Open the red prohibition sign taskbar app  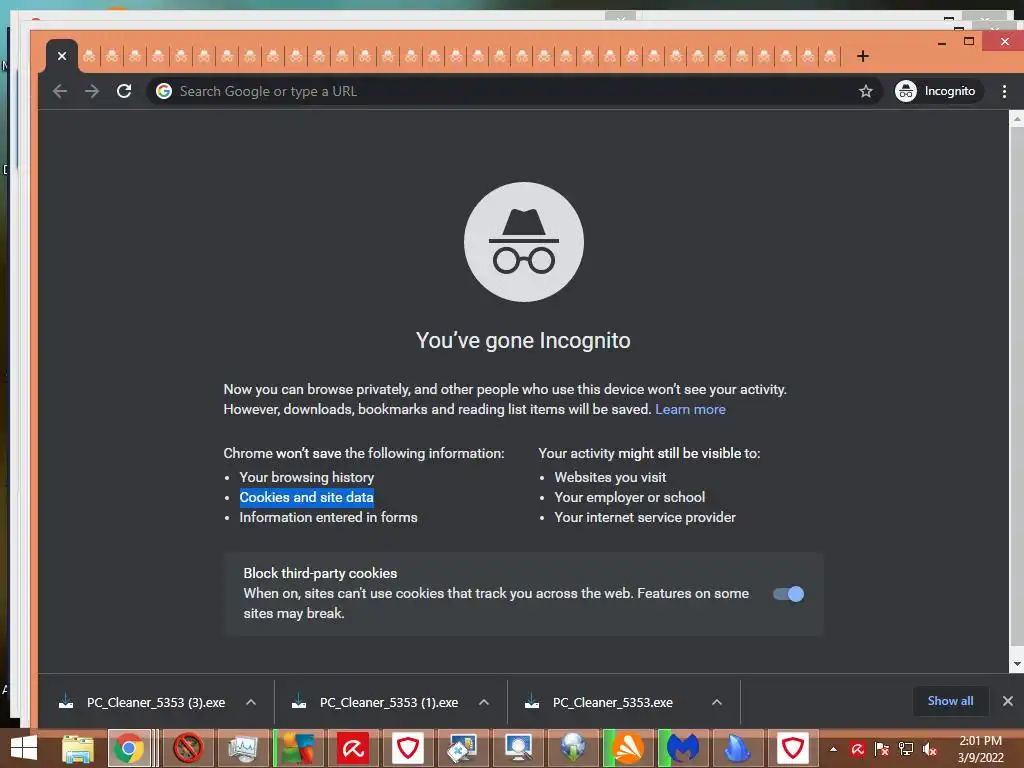pos(187,748)
